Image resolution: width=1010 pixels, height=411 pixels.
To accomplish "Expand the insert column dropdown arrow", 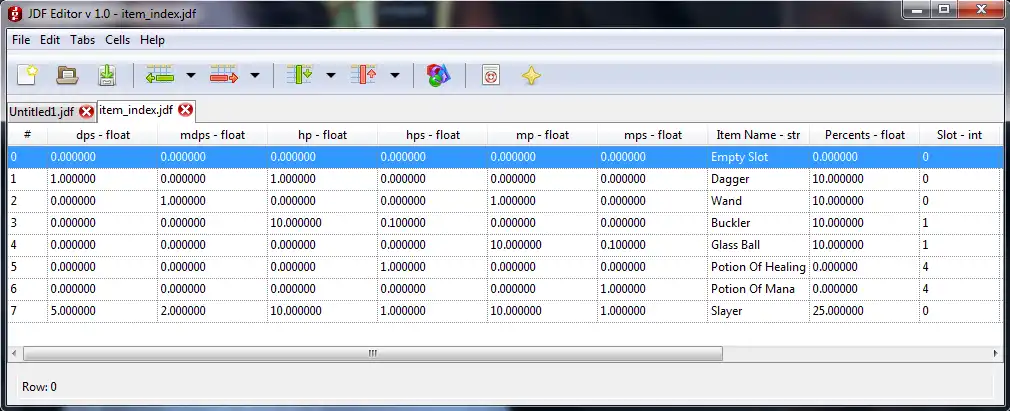I will tap(330, 75).
